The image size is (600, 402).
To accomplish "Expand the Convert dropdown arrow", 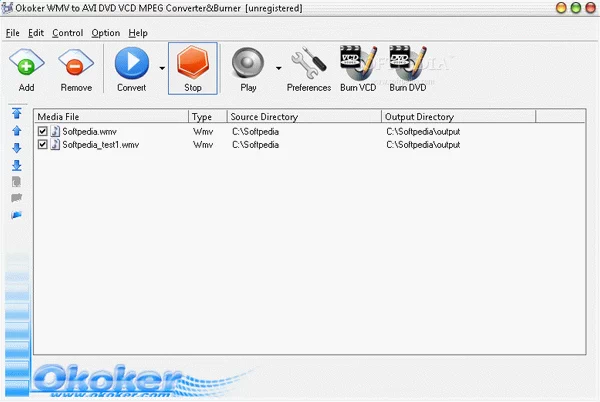I will click(162, 68).
